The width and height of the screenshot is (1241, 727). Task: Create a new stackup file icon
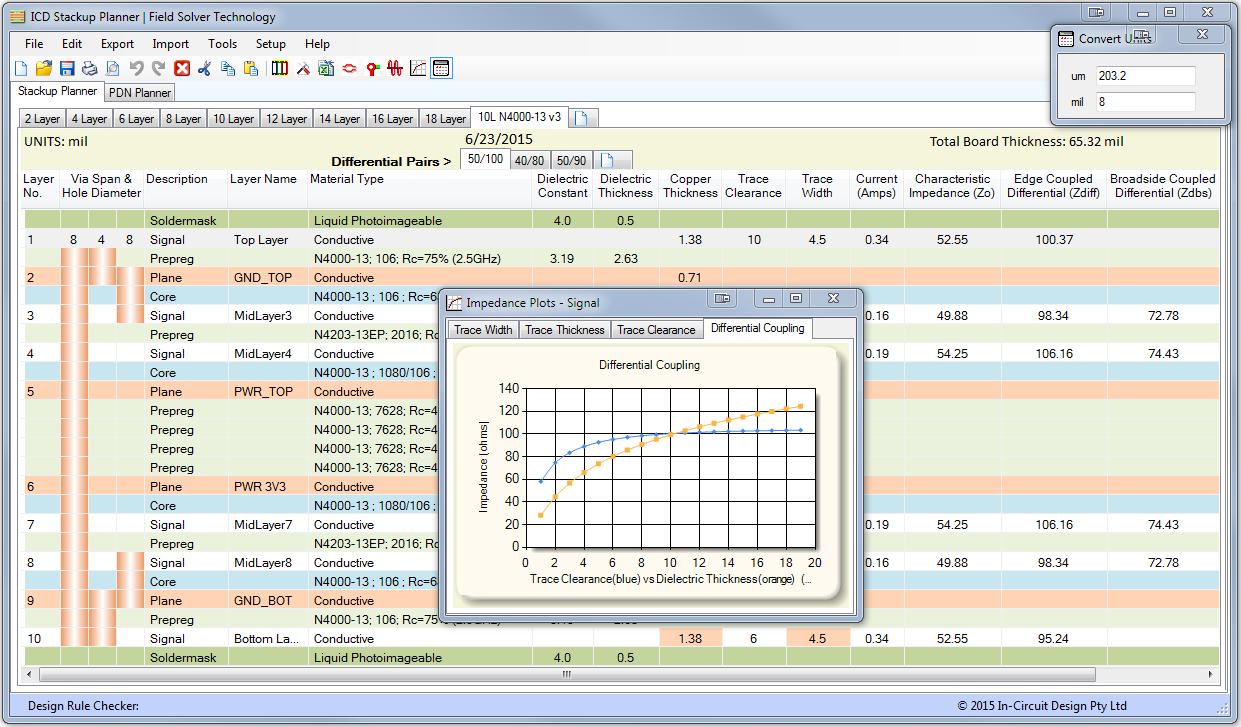(x=21, y=69)
